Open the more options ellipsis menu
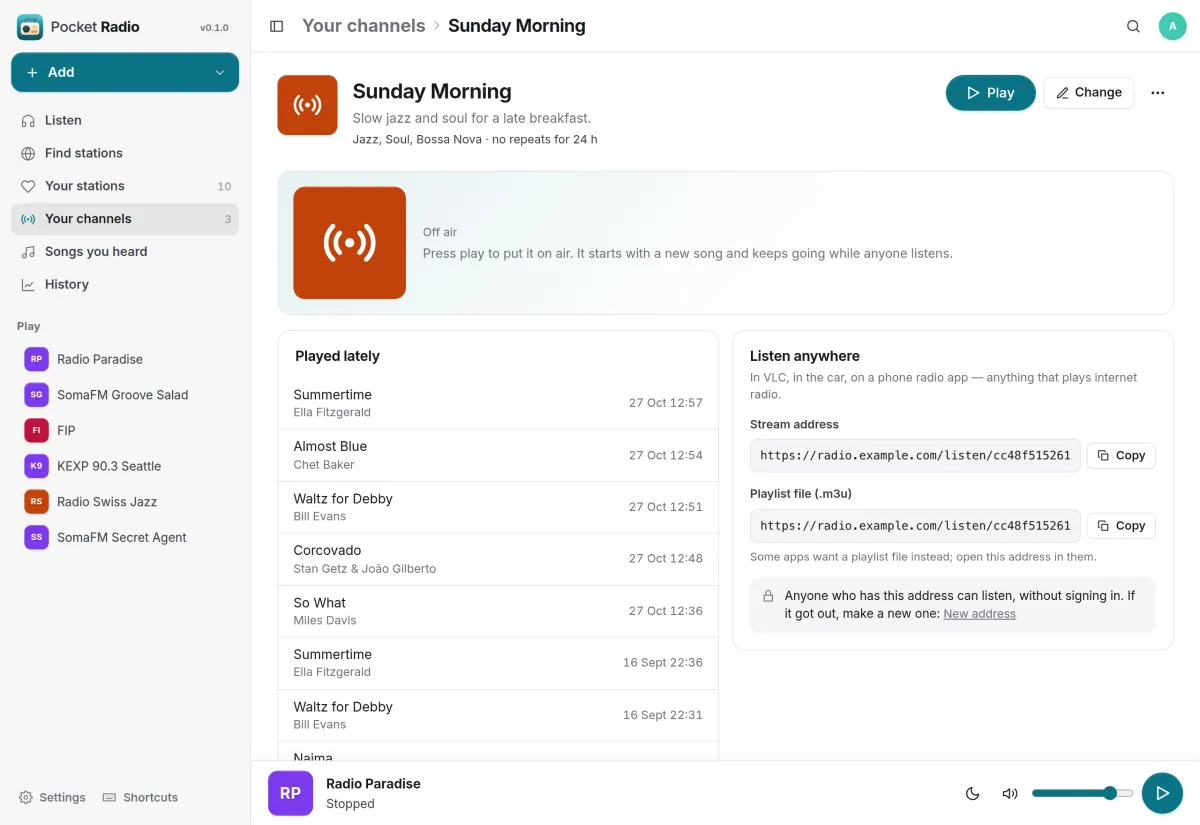This screenshot has width=1200, height=825. 1158,93
